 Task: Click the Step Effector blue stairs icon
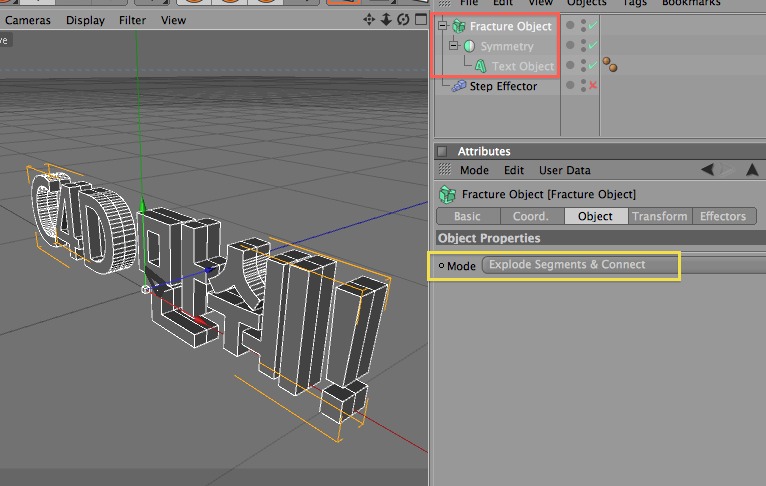[458, 86]
